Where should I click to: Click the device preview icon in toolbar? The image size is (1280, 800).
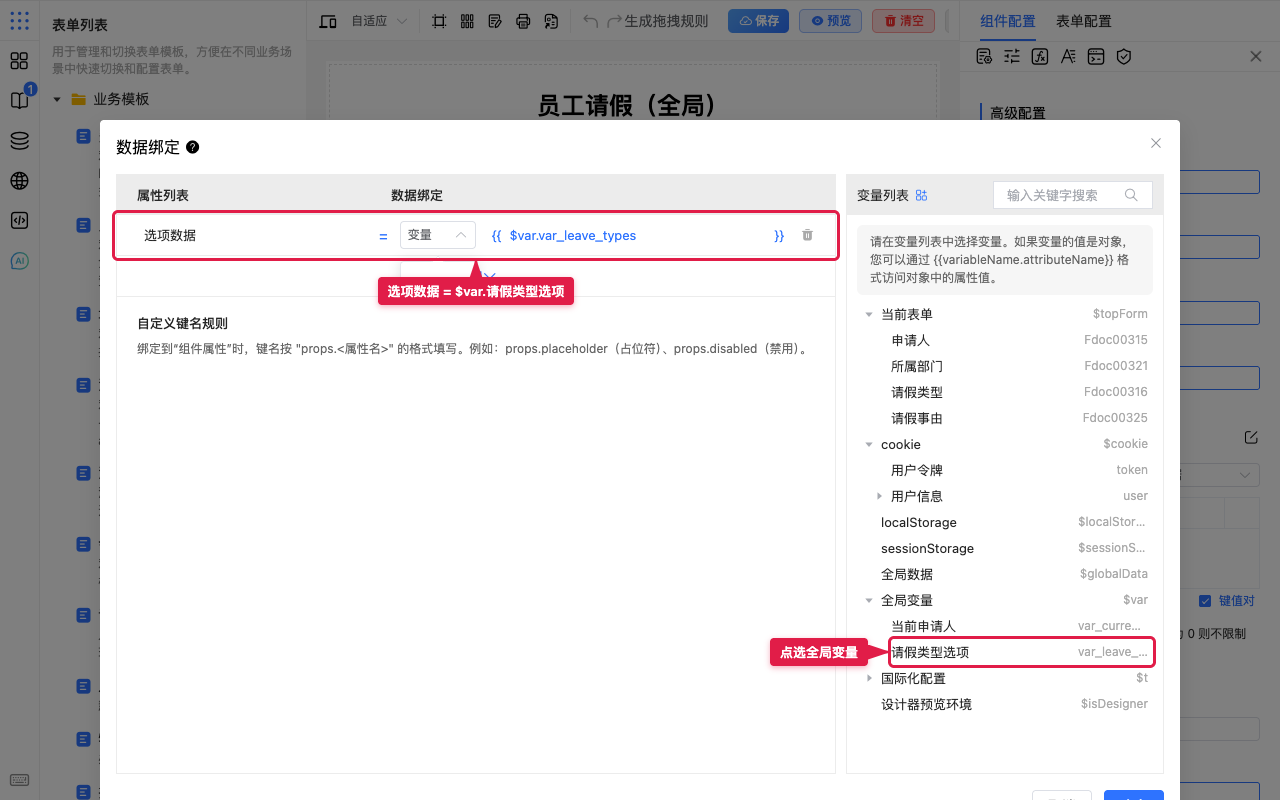click(x=327, y=21)
